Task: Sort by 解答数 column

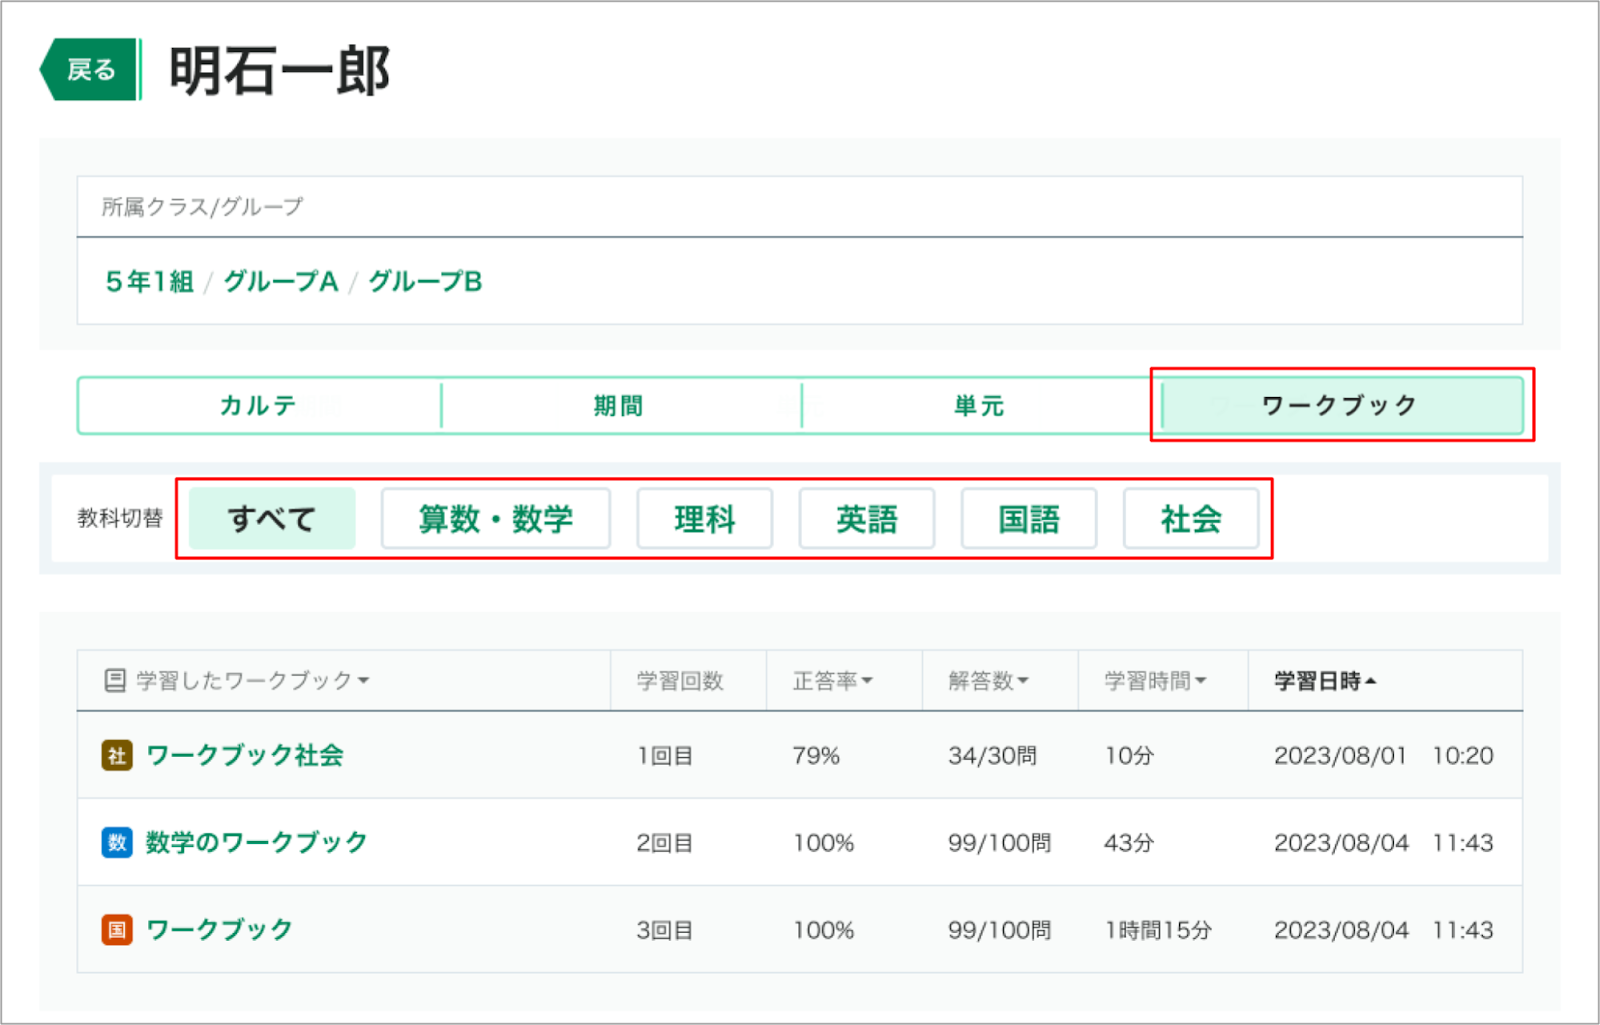Action: tap(988, 681)
